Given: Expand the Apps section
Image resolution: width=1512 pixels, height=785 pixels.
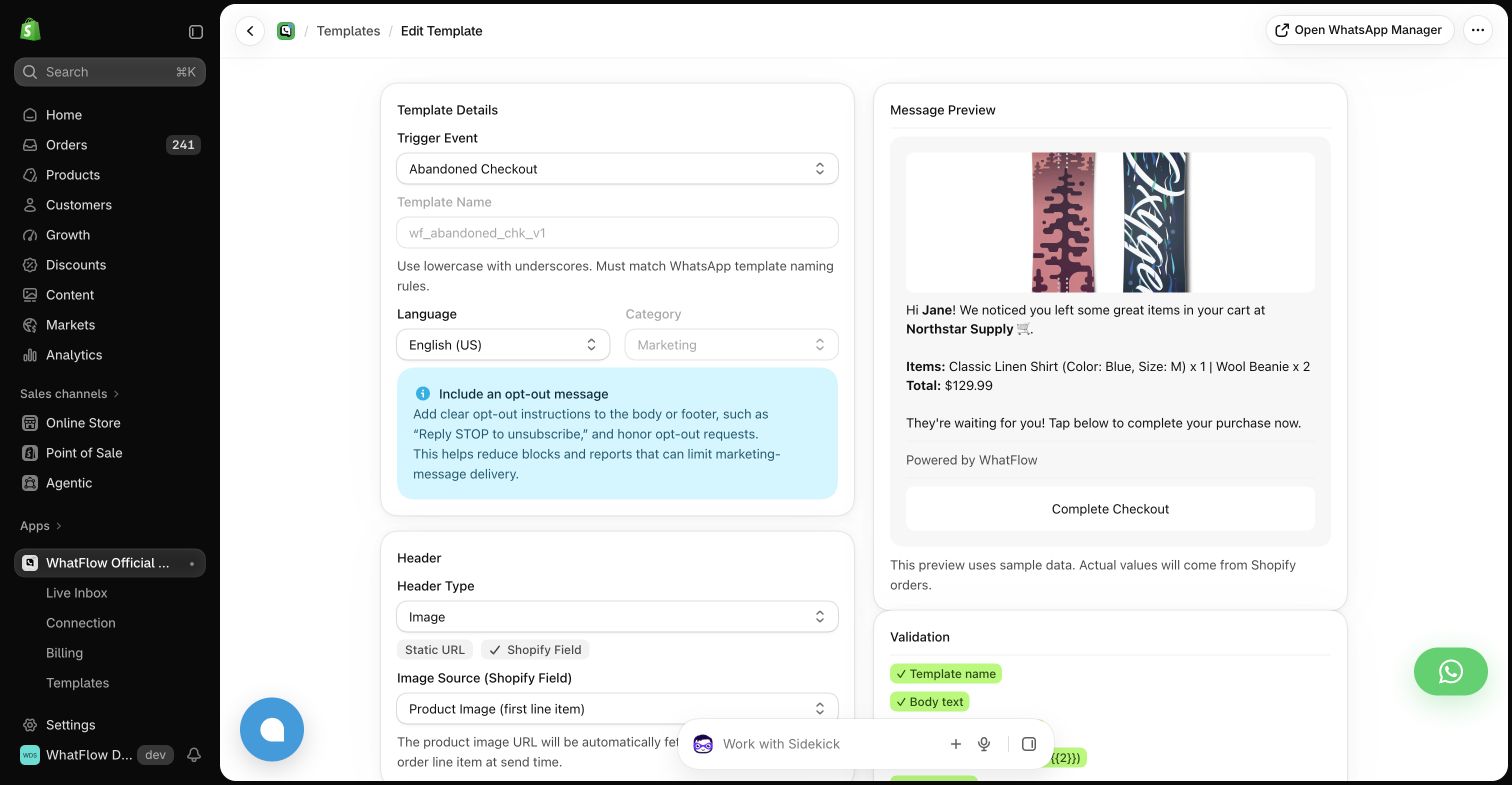Looking at the screenshot, I should pos(41,526).
